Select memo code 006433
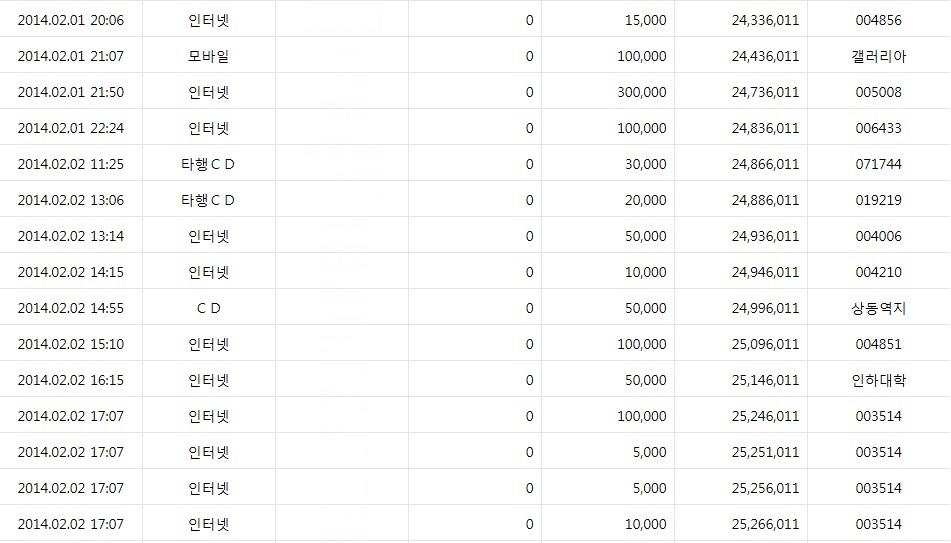The height and width of the screenshot is (543, 951). click(x=878, y=128)
